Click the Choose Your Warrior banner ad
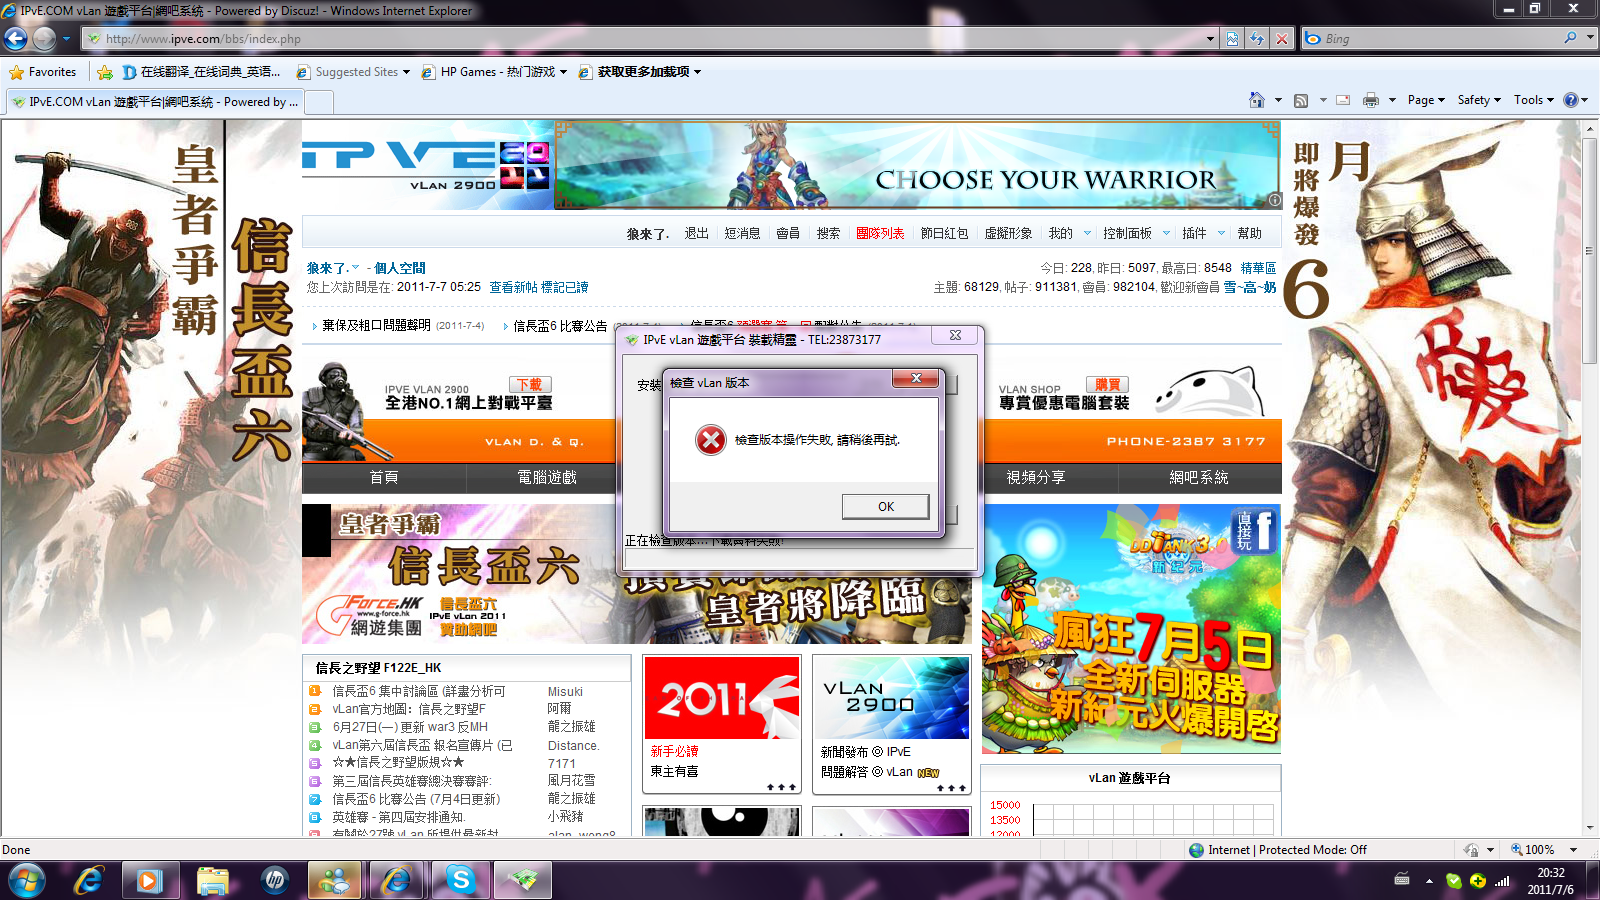 [x=917, y=166]
